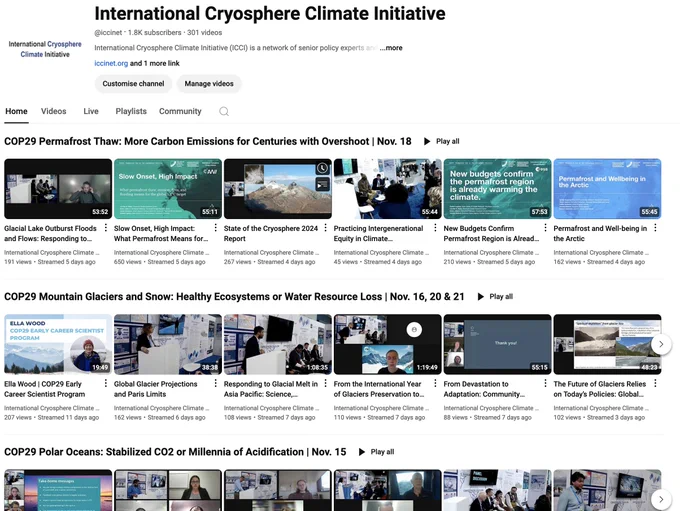Open options menu for State of the Cryosphere 2024 Report
This screenshot has height=511, width=680.
click(x=325, y=228)
